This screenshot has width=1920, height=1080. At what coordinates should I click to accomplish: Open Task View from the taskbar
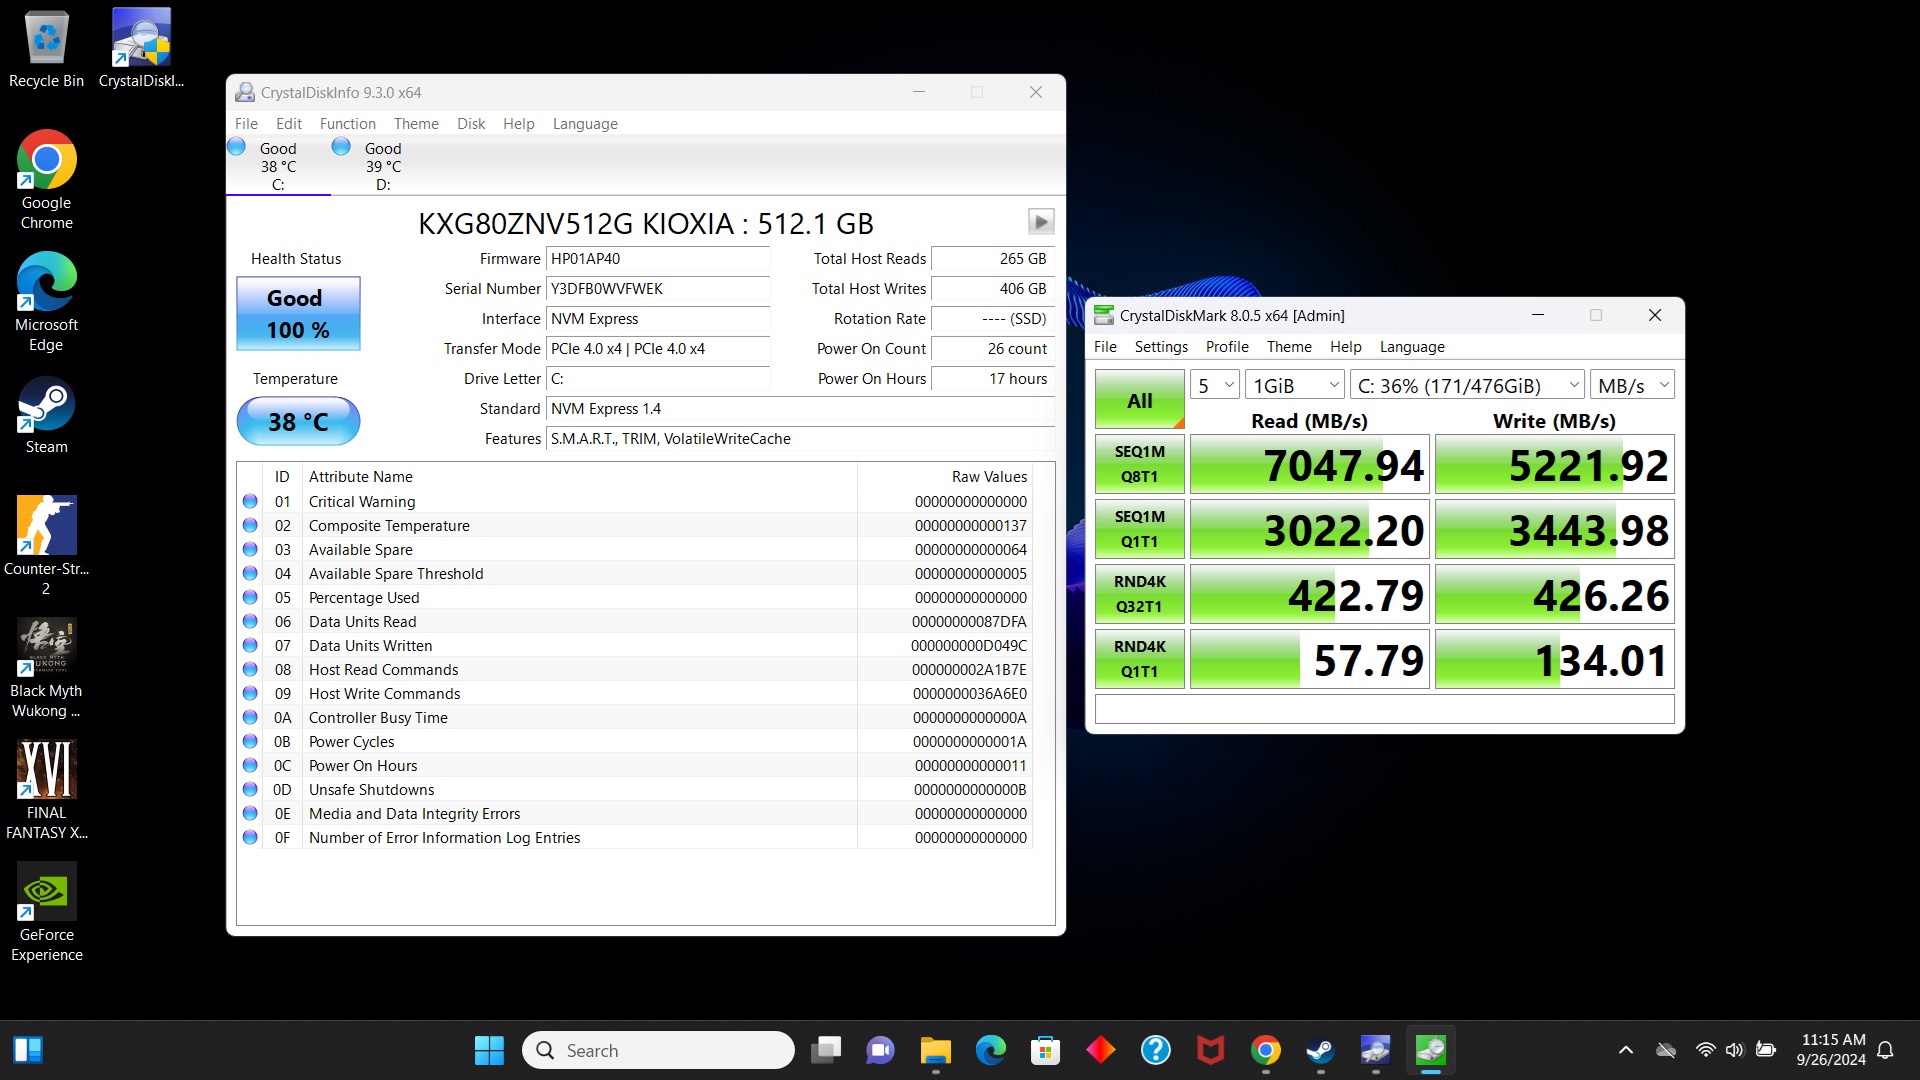[826, 1050]
